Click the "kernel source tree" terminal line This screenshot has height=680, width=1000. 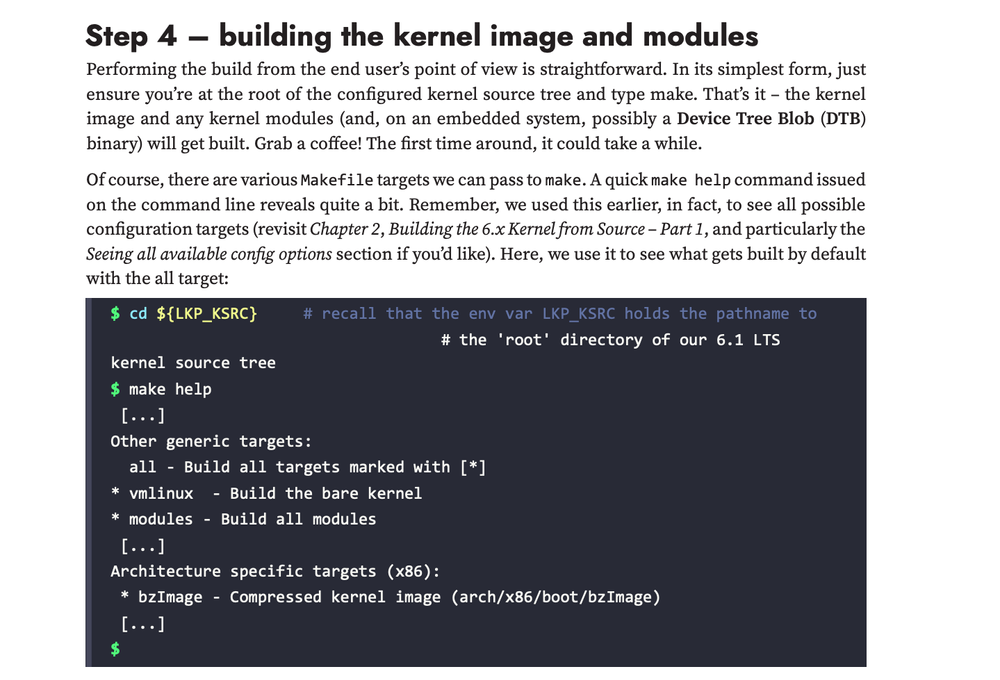pyautogui.click(x=192, y=363)
